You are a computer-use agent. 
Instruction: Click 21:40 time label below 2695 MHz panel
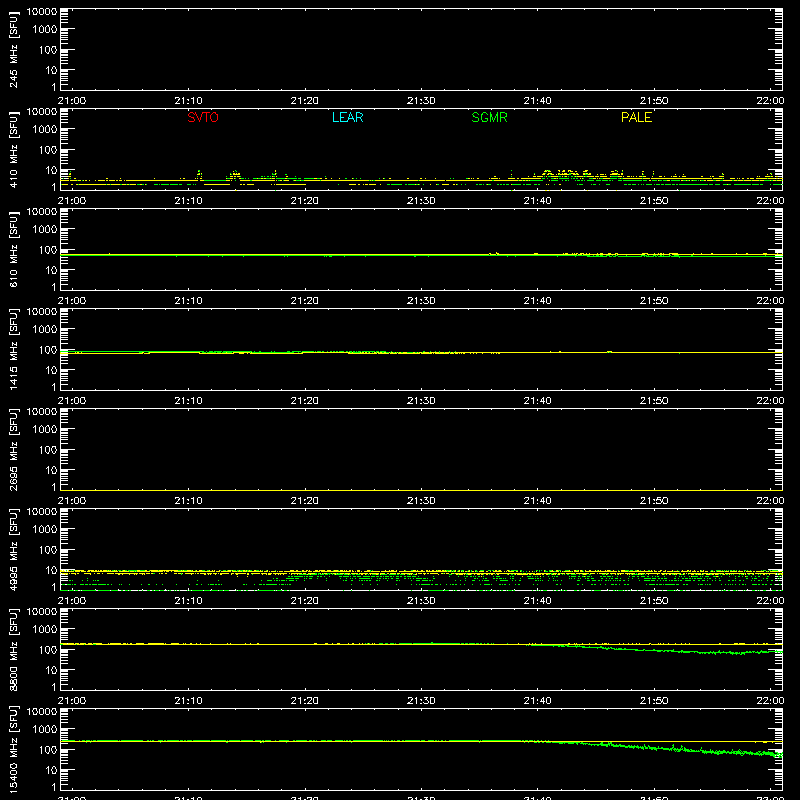537,501
